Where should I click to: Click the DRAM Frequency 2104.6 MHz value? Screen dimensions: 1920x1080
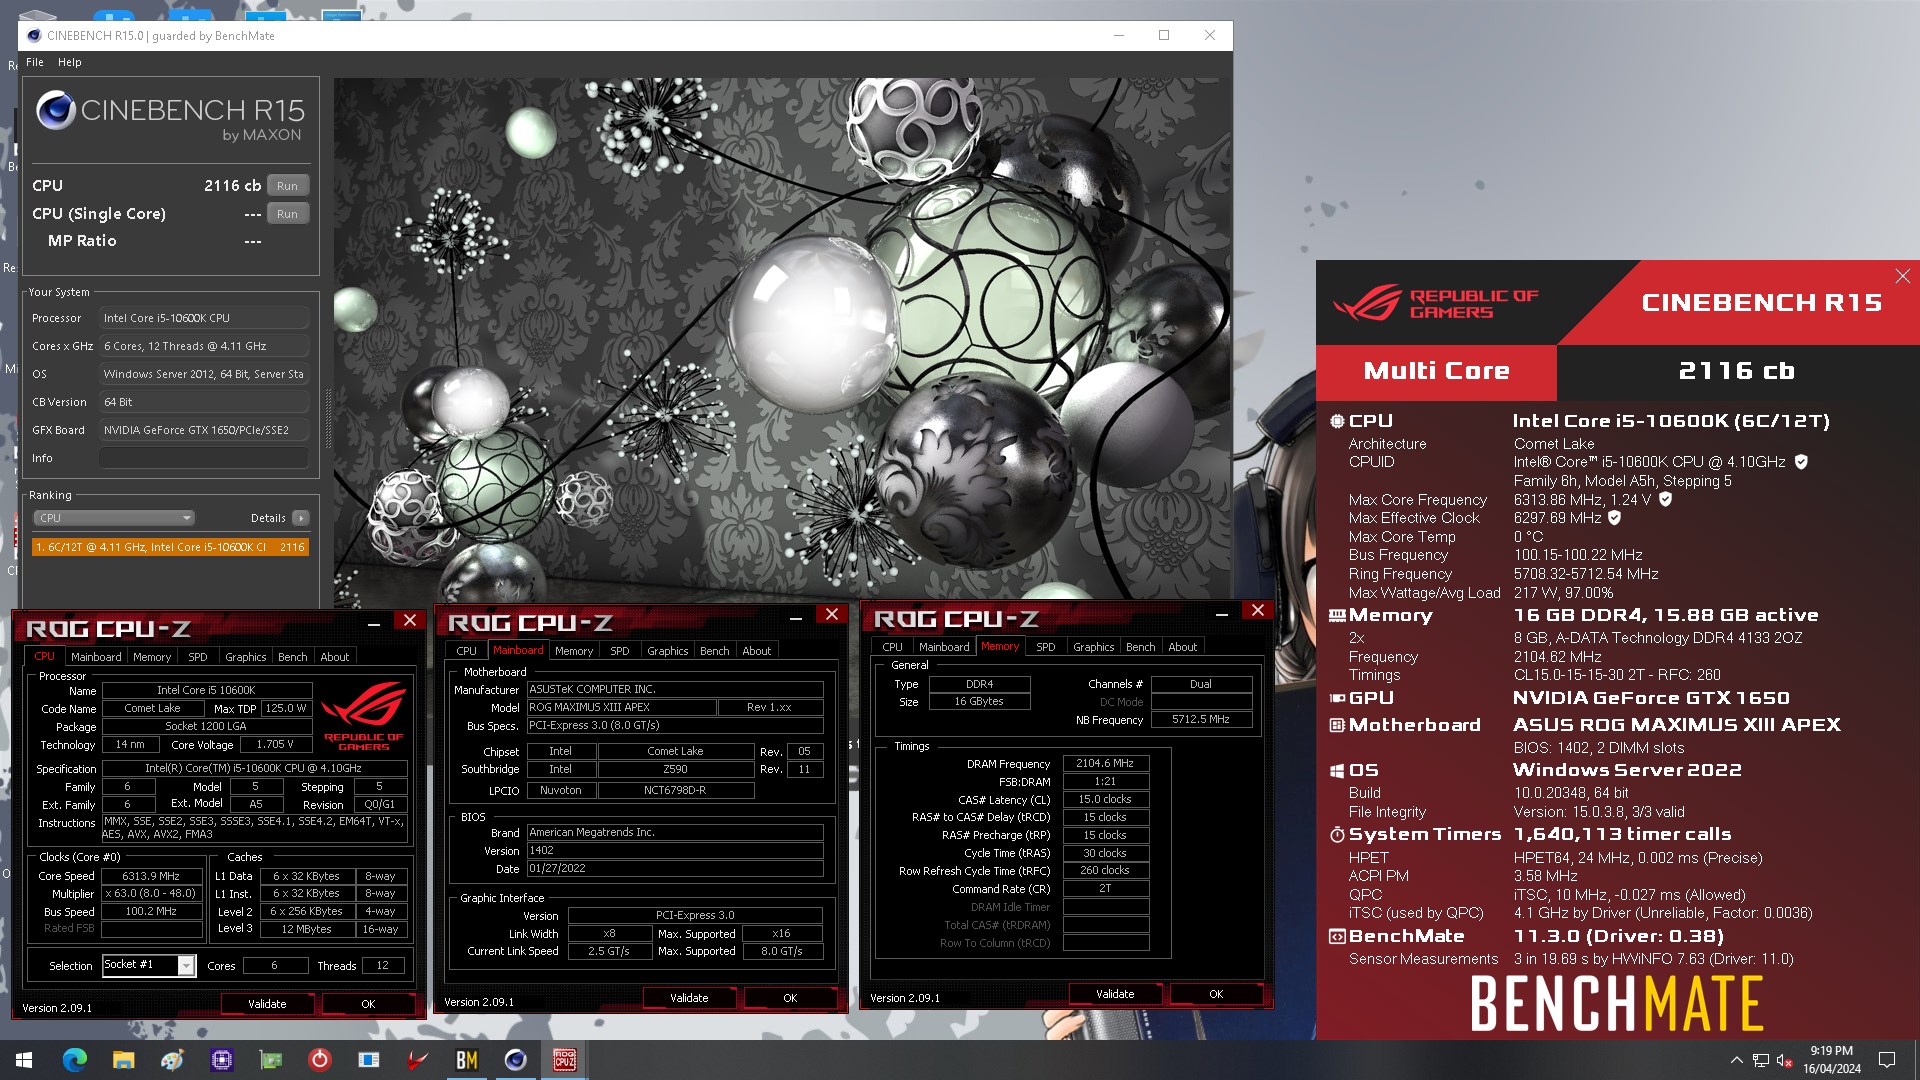[x=1105, y=763]
